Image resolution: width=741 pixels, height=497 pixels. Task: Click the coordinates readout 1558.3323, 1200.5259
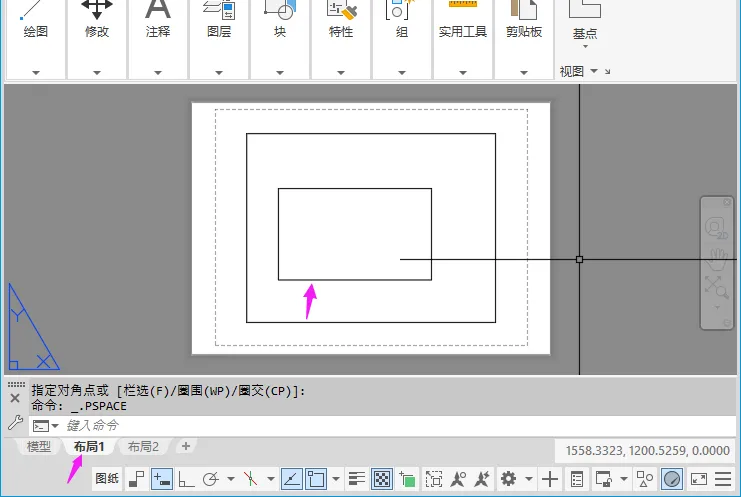[647, 451]
